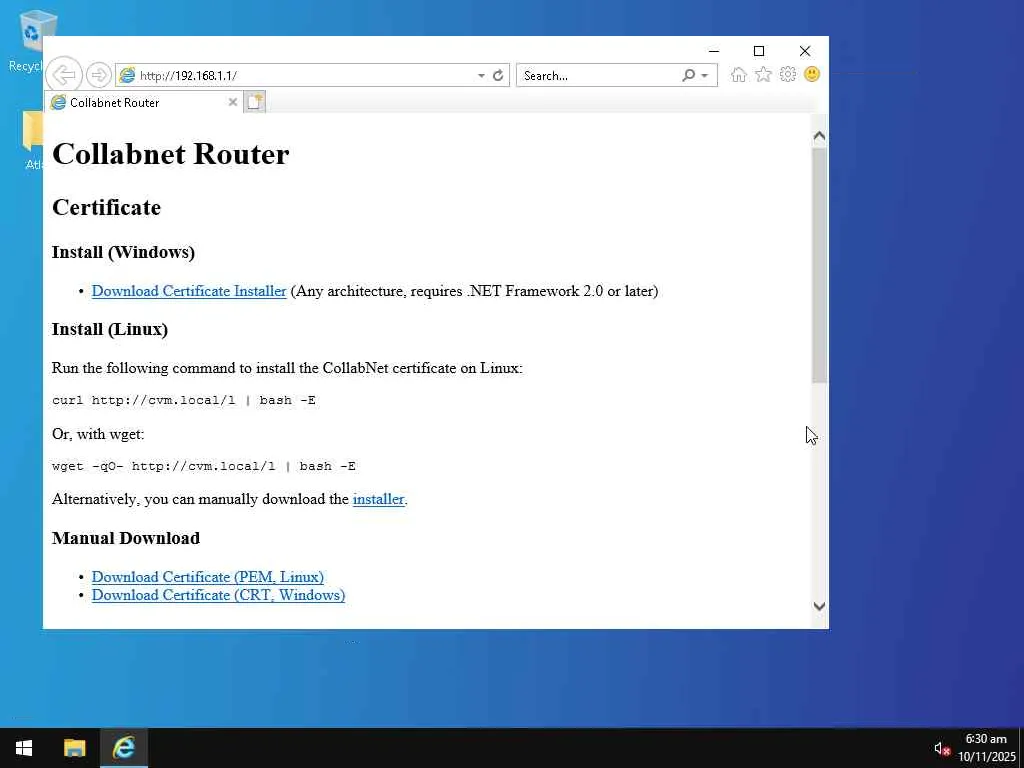1024x768 pixels.
Task: Click the smiley feedback icon
Action: point(812,74)
